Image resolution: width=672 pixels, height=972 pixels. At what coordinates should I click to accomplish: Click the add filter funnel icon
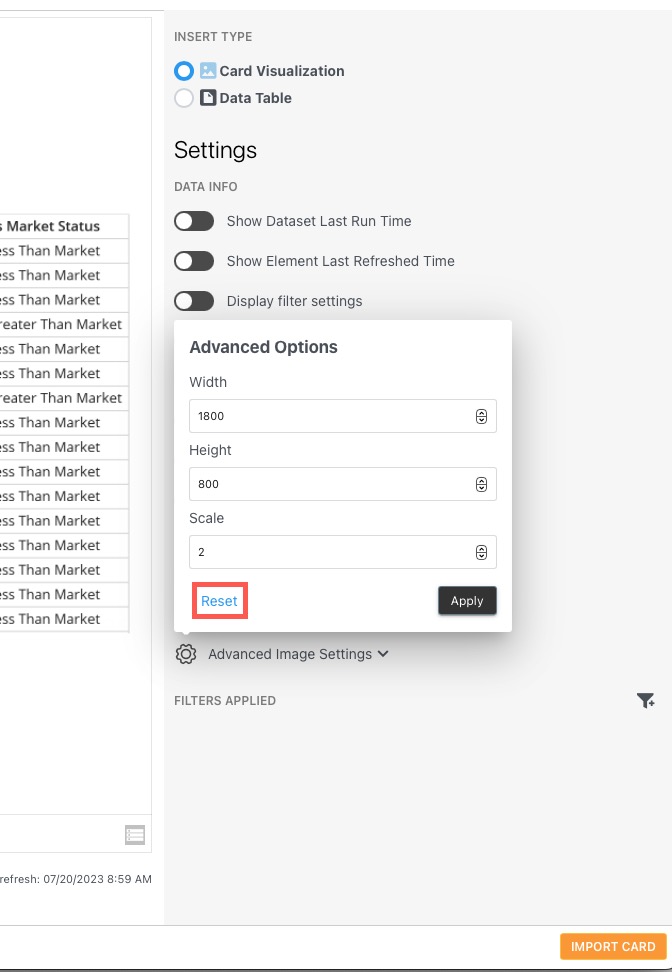[647, 701]
